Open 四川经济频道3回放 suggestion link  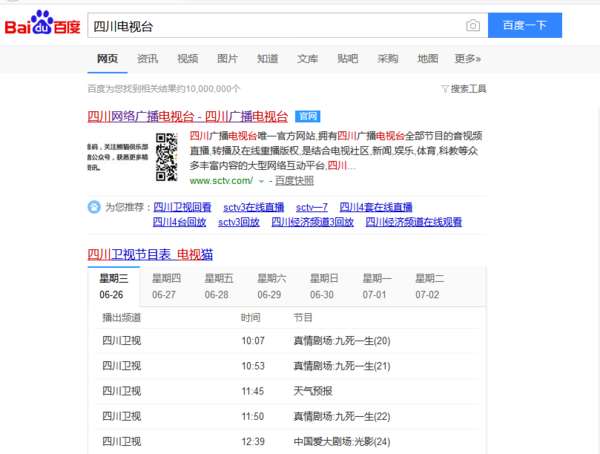(313, 222)
